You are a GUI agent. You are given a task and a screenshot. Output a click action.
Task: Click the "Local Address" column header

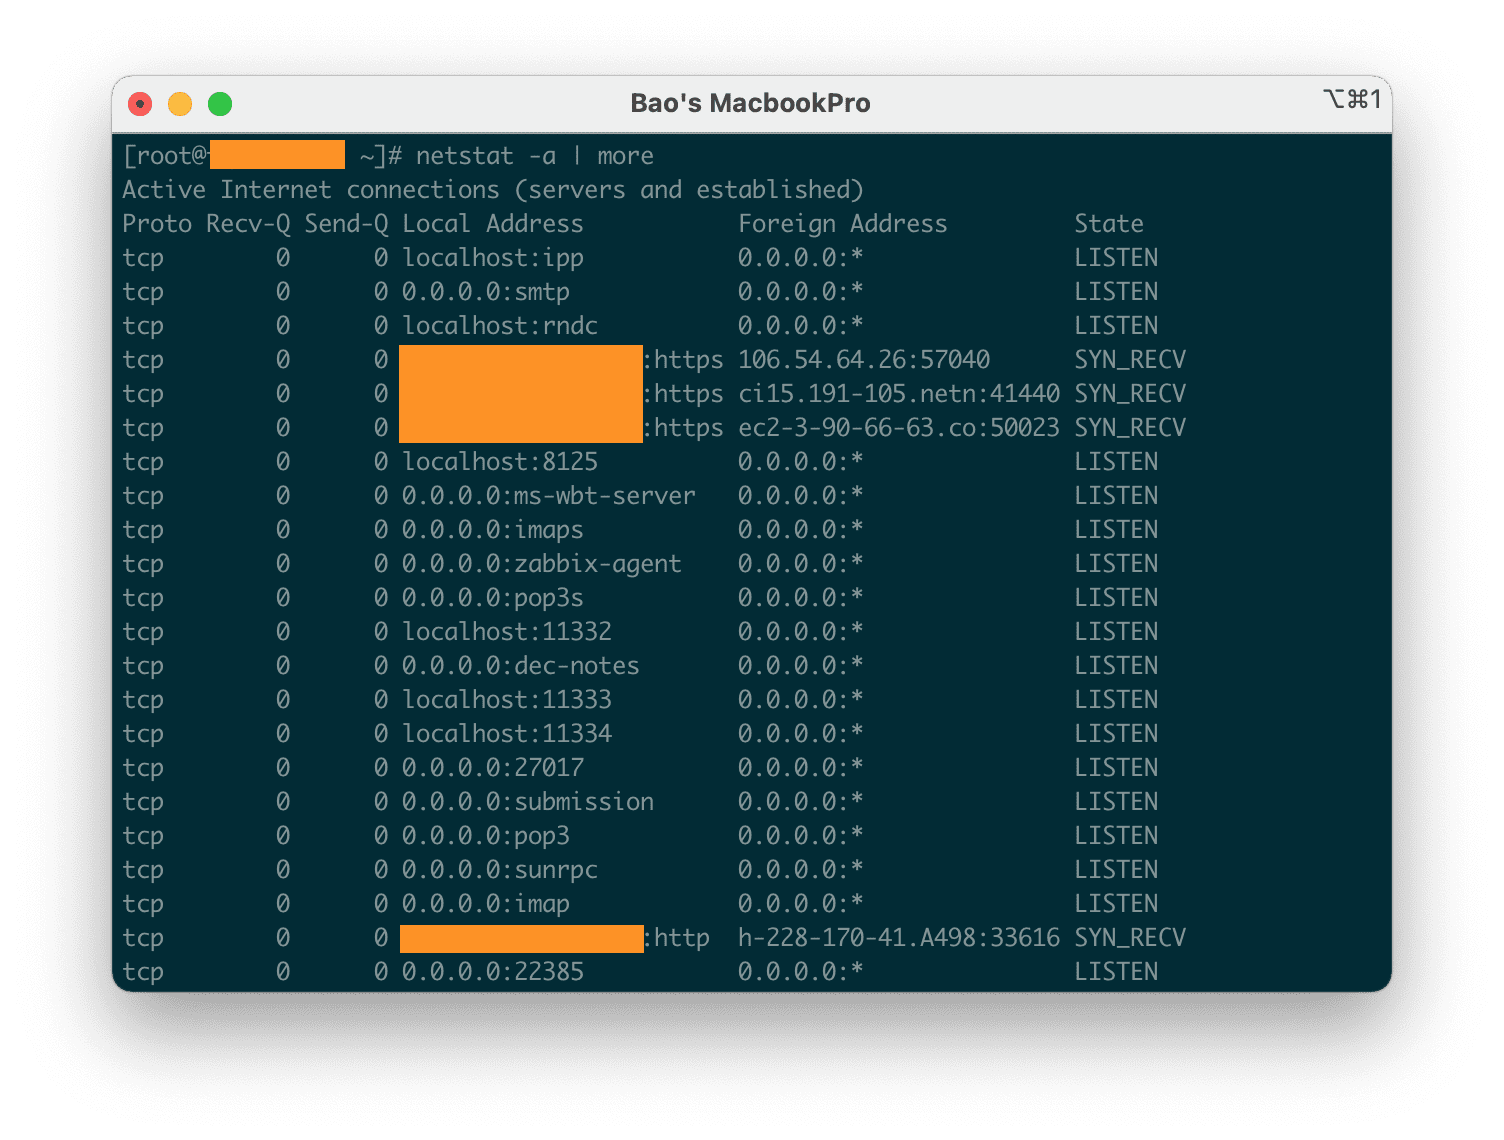492,224
